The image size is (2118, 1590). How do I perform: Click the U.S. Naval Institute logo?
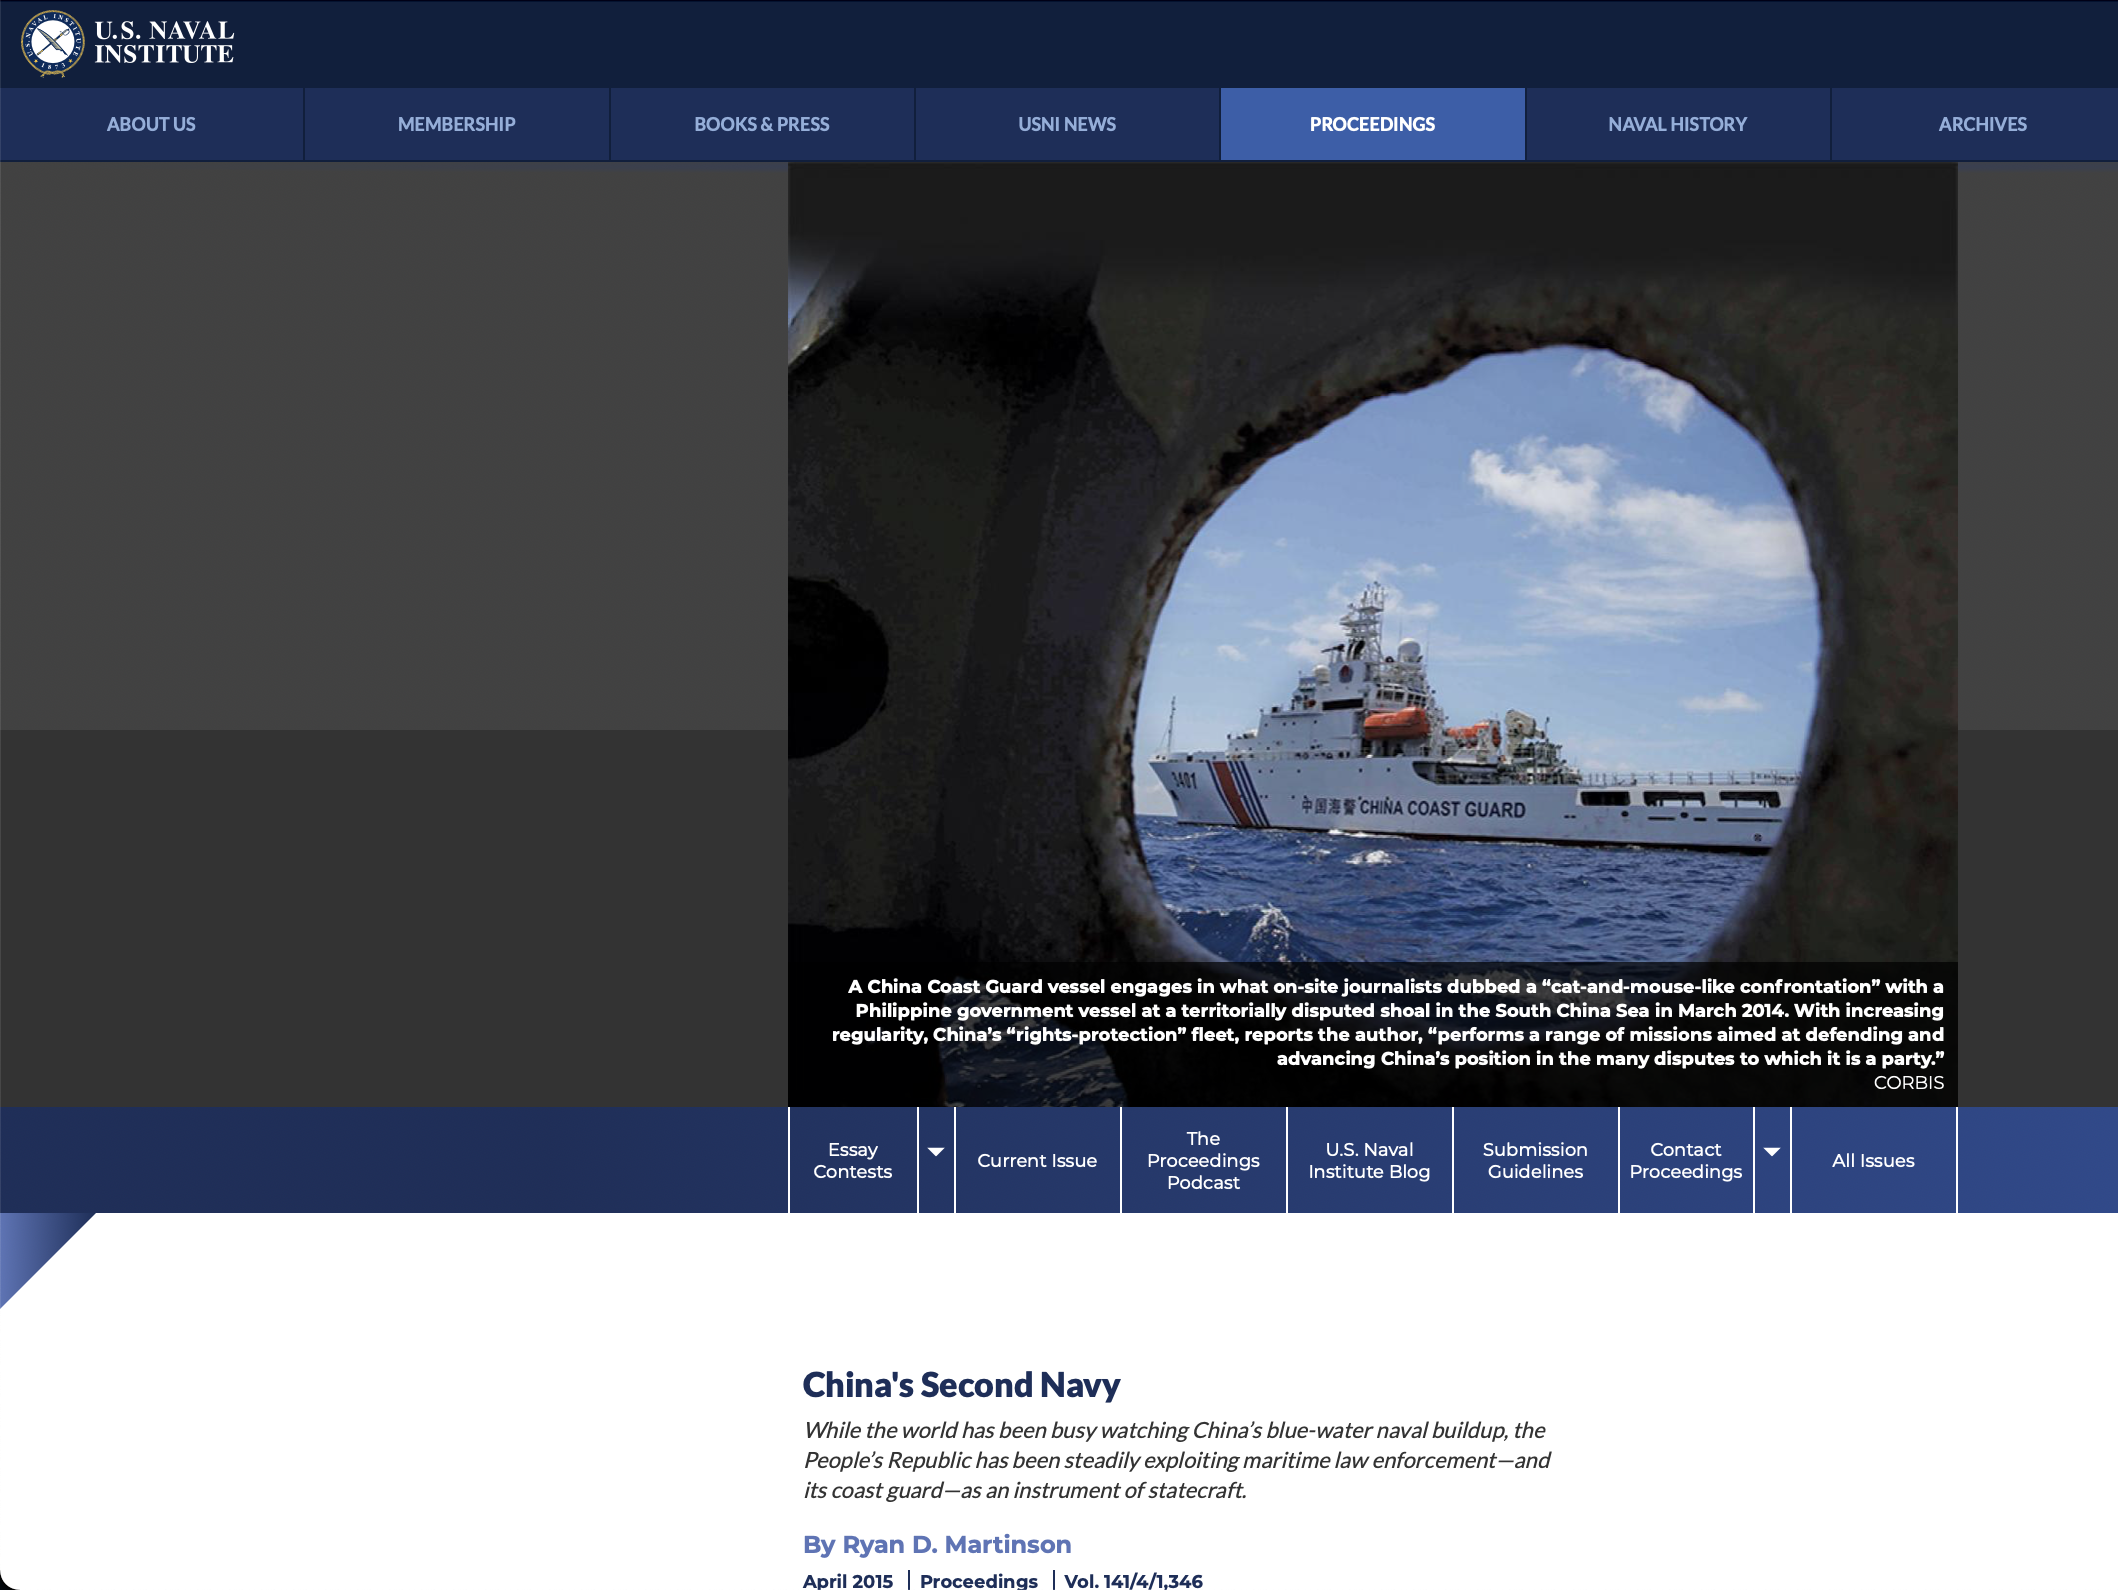pos(128,43)
